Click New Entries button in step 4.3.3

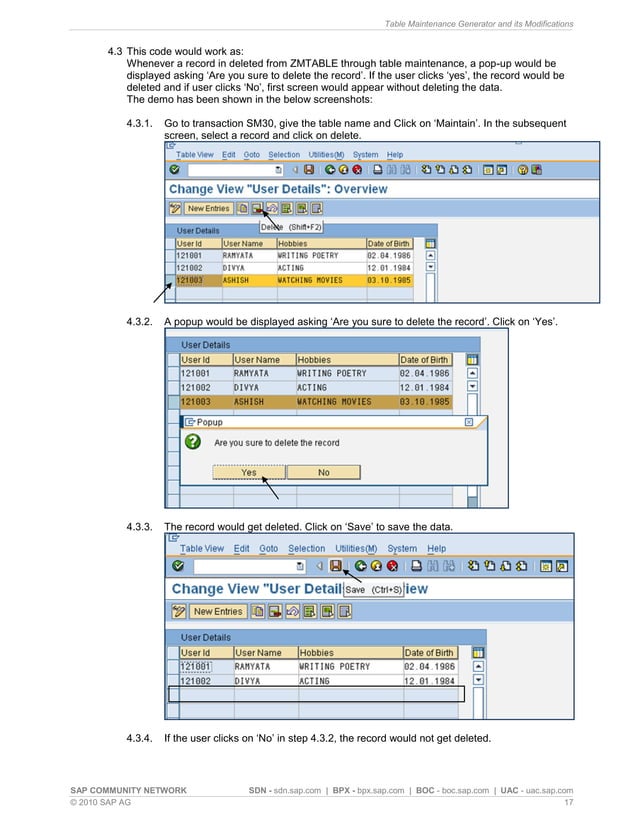(x=218, y=612)
